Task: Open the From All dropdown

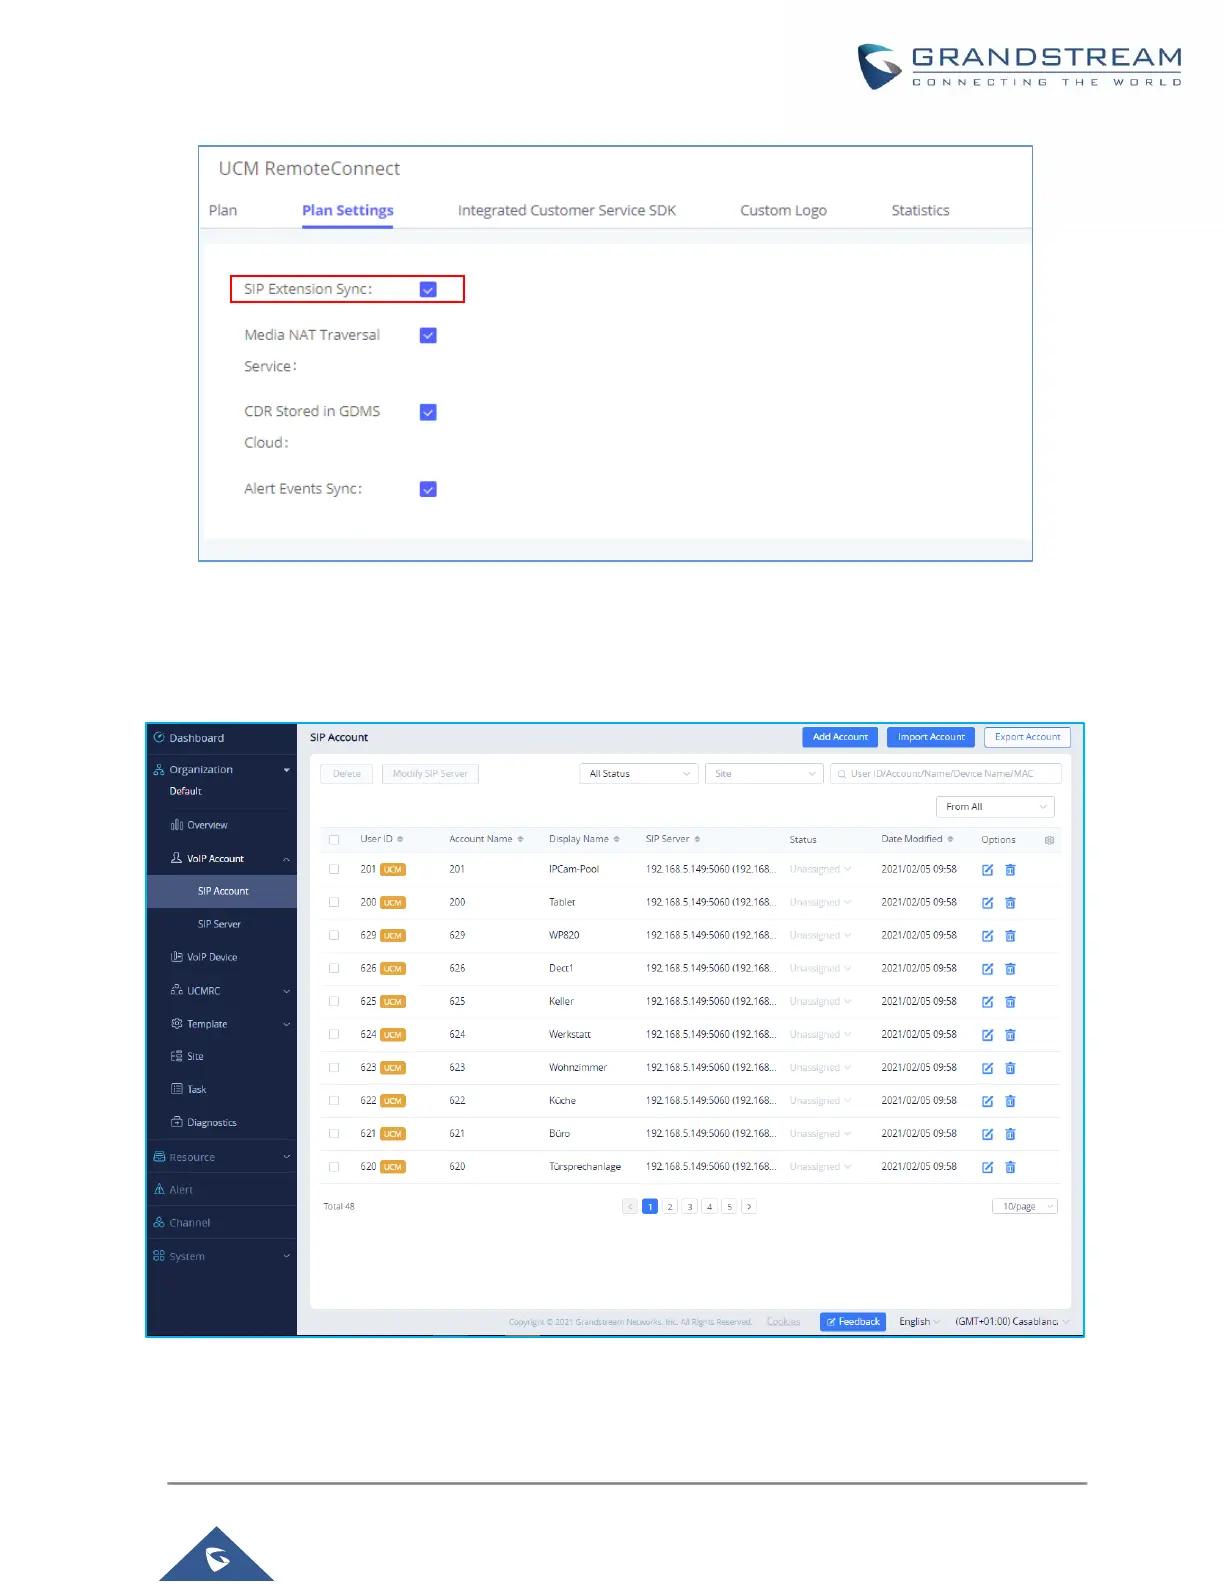Action: 995,807
